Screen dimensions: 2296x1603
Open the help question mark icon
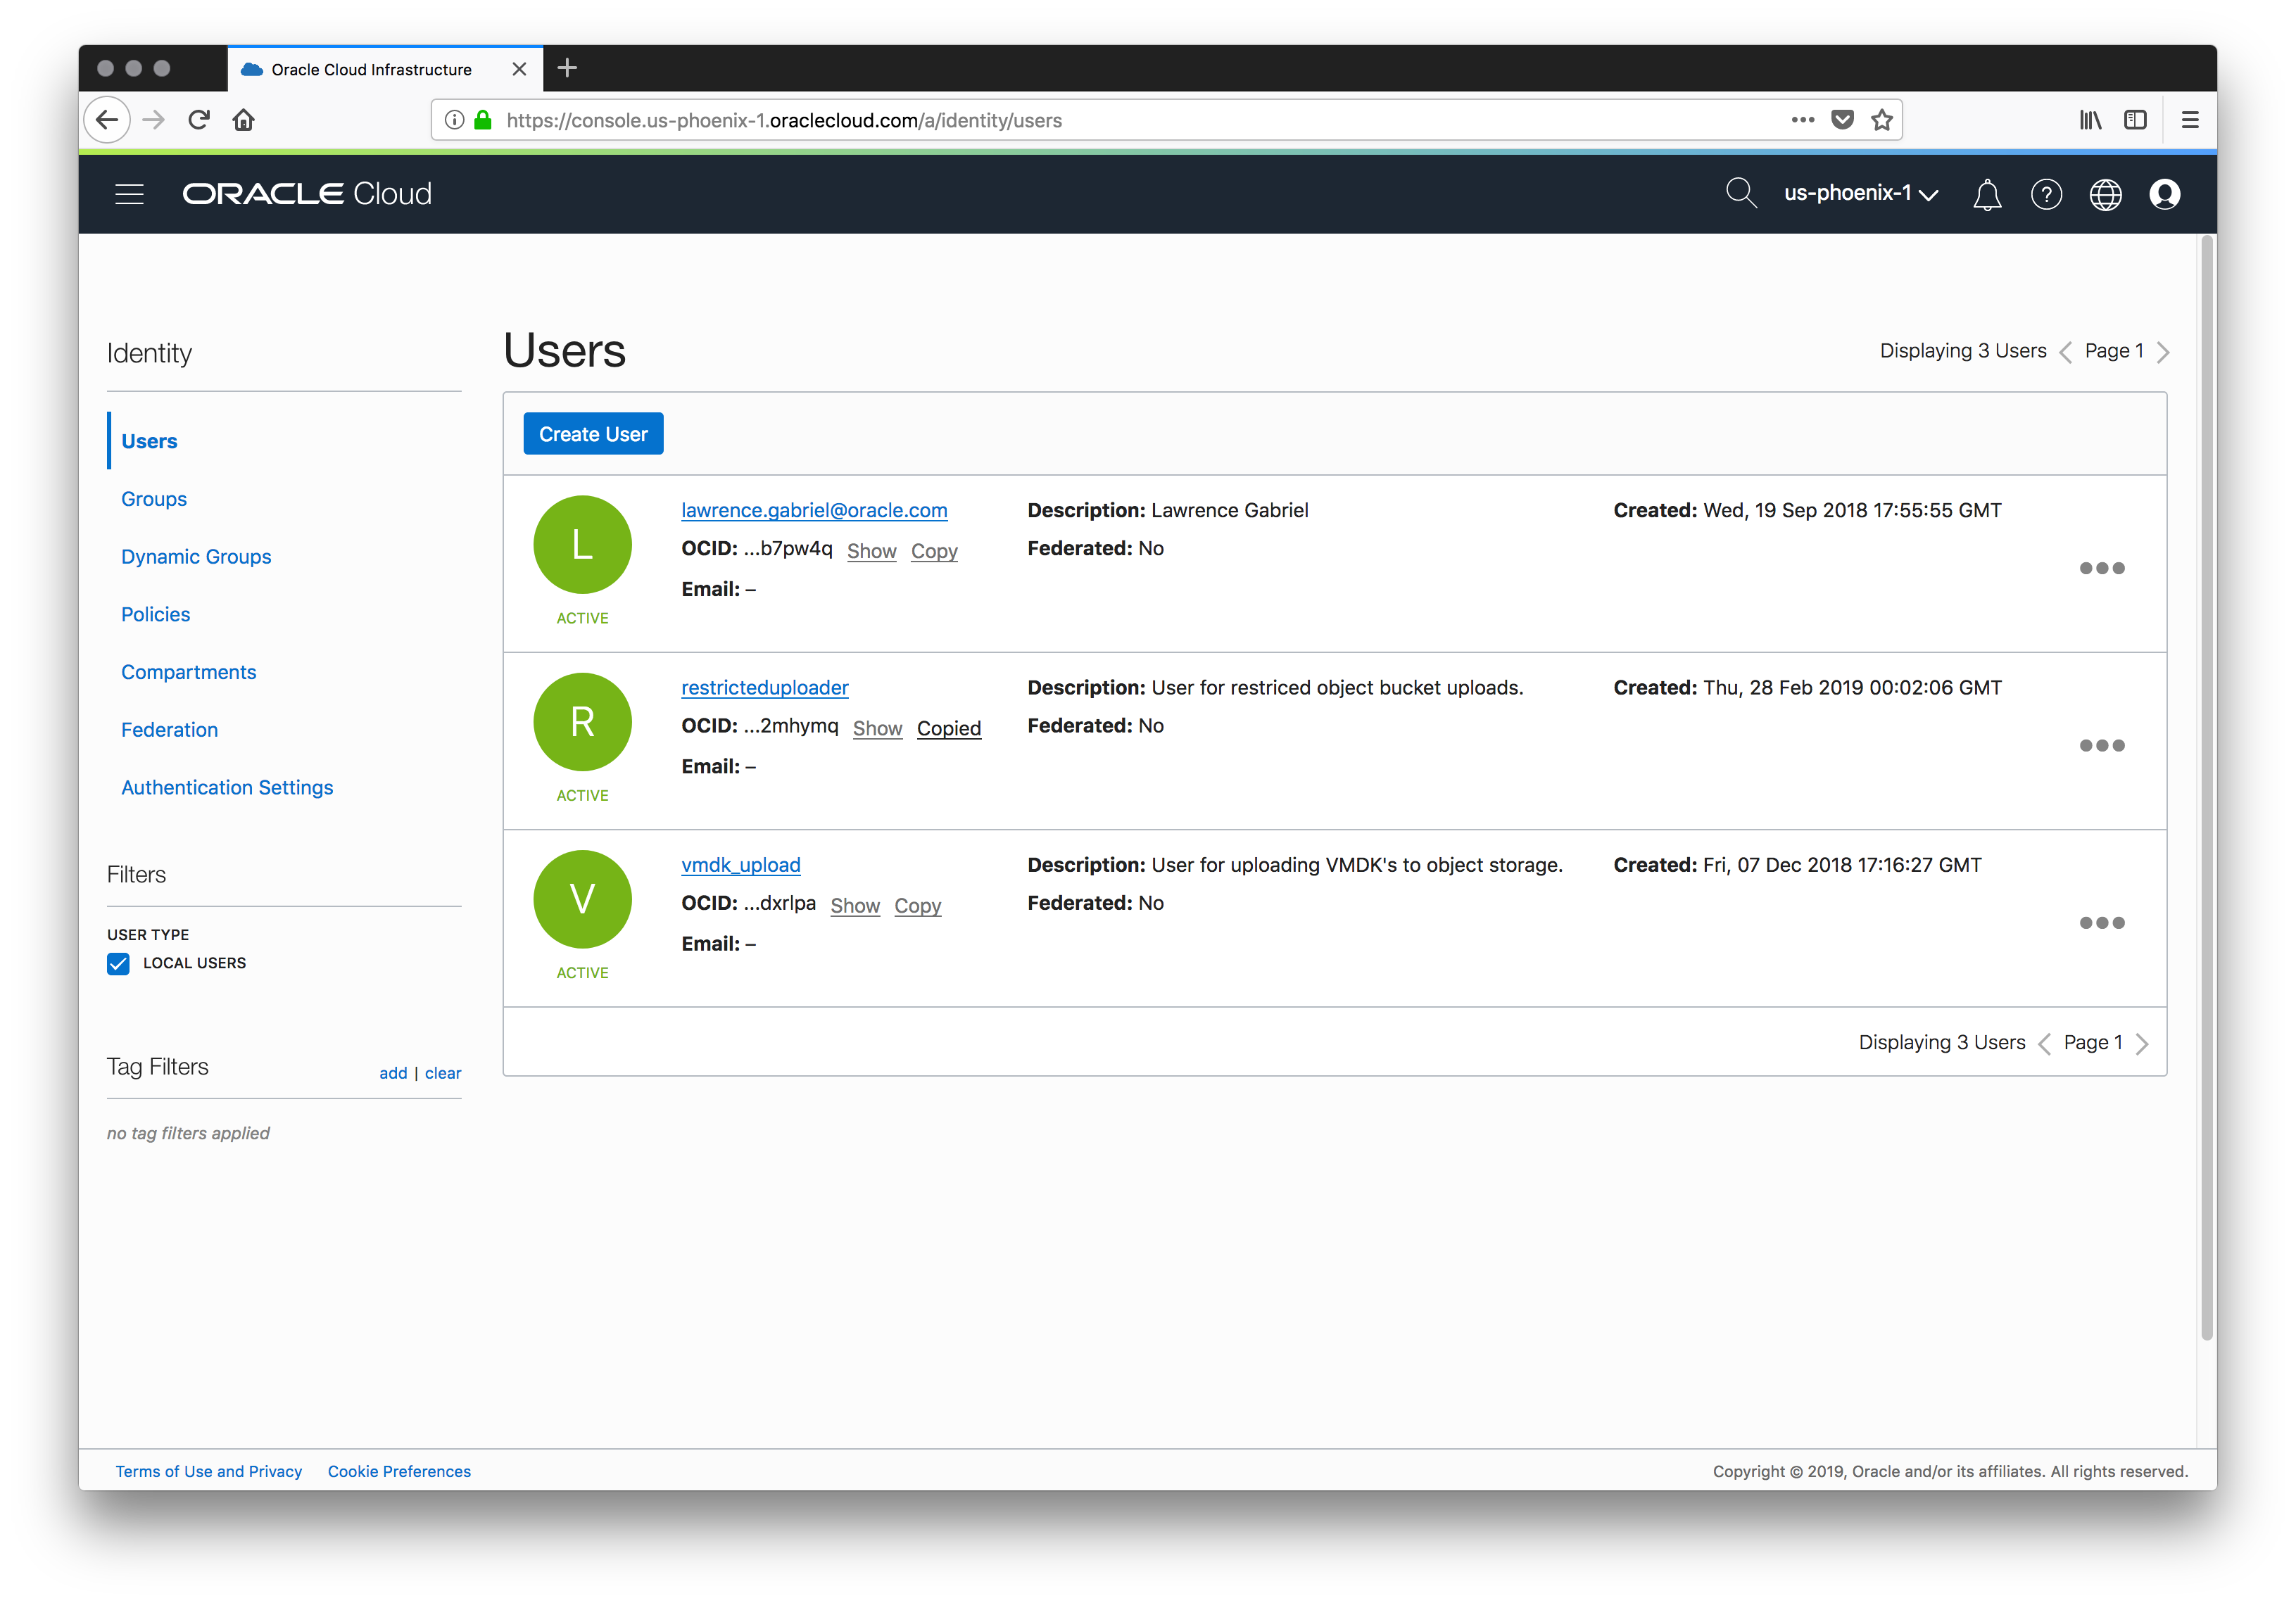(2046, 194)
